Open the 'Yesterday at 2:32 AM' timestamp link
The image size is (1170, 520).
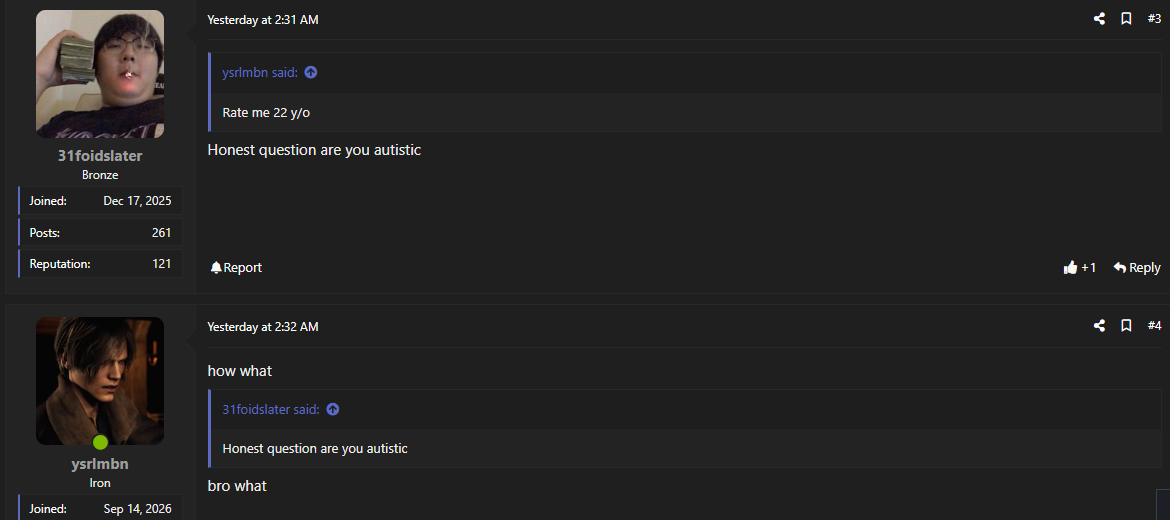pos(263,327)
